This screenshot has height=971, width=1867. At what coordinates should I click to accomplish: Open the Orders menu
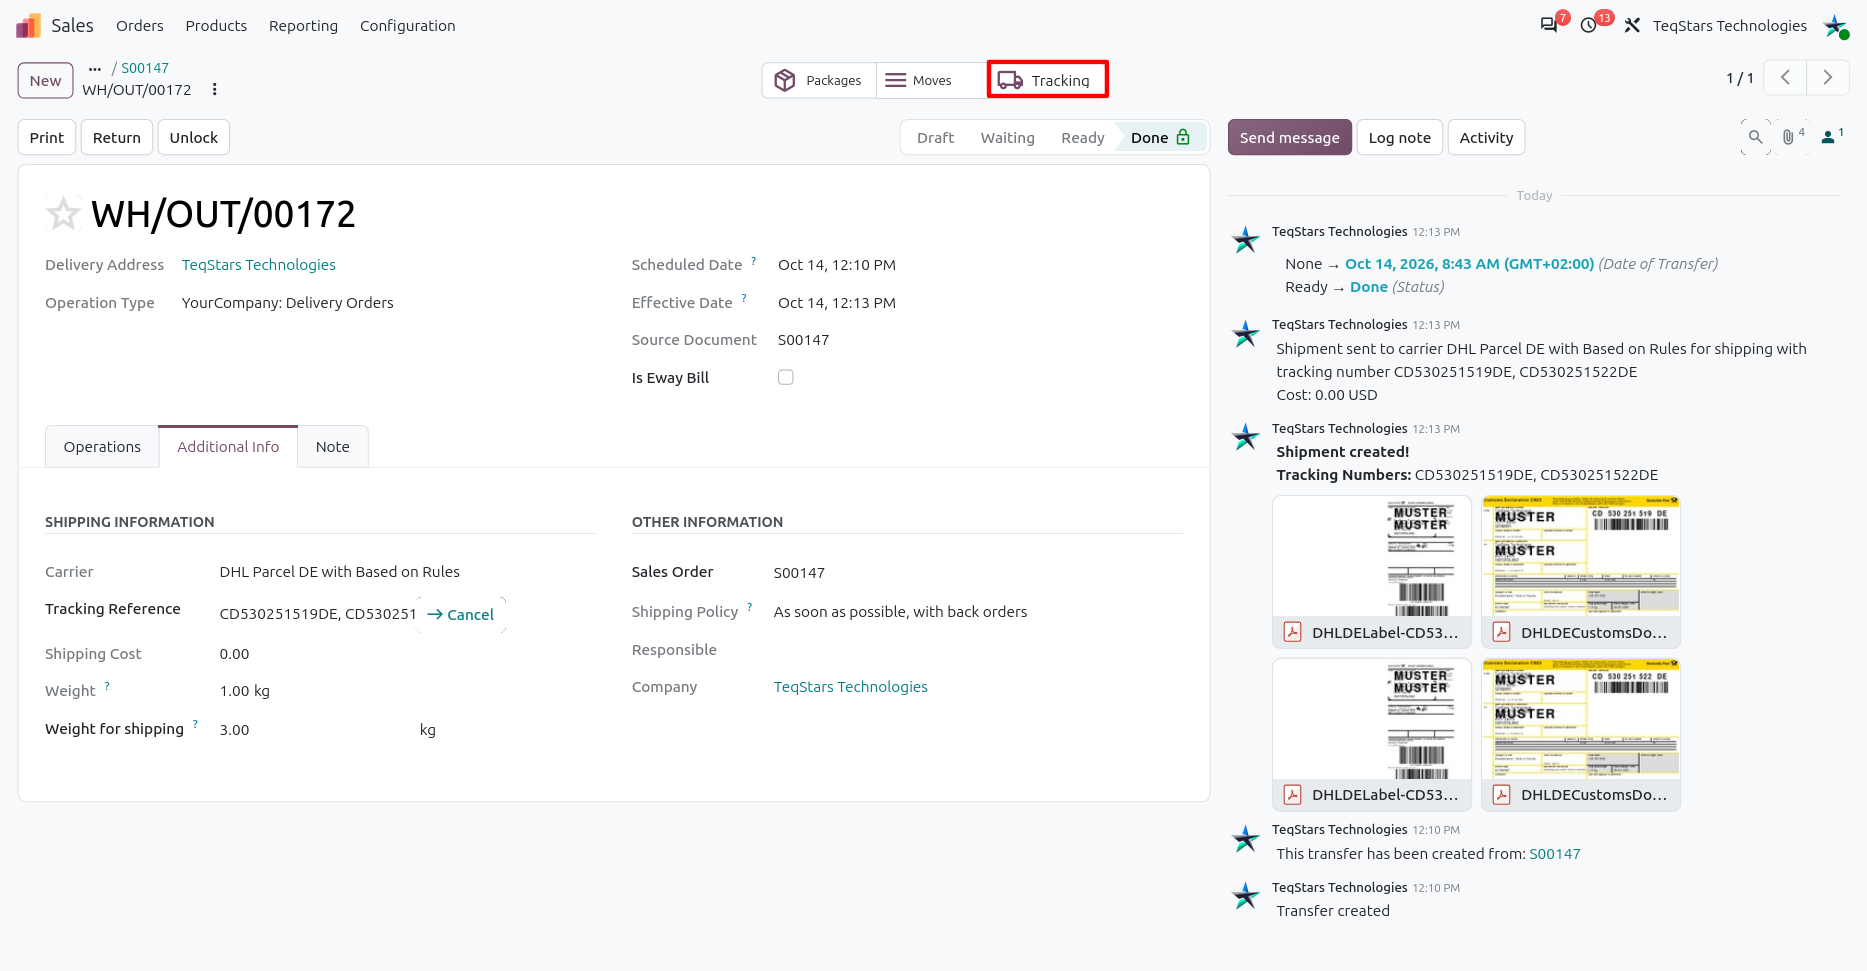pos(139,25)
